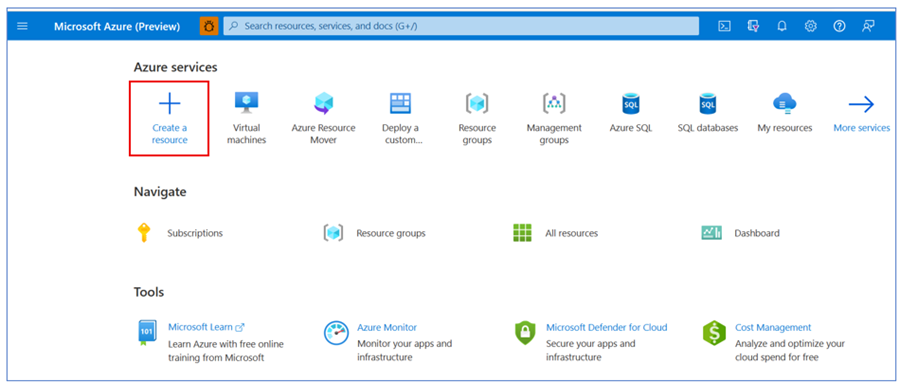Image resolution: width=900 pixels, height=382 pixels.
Task: Click the Resource groups label under Azure services
Action: [477, 134]
